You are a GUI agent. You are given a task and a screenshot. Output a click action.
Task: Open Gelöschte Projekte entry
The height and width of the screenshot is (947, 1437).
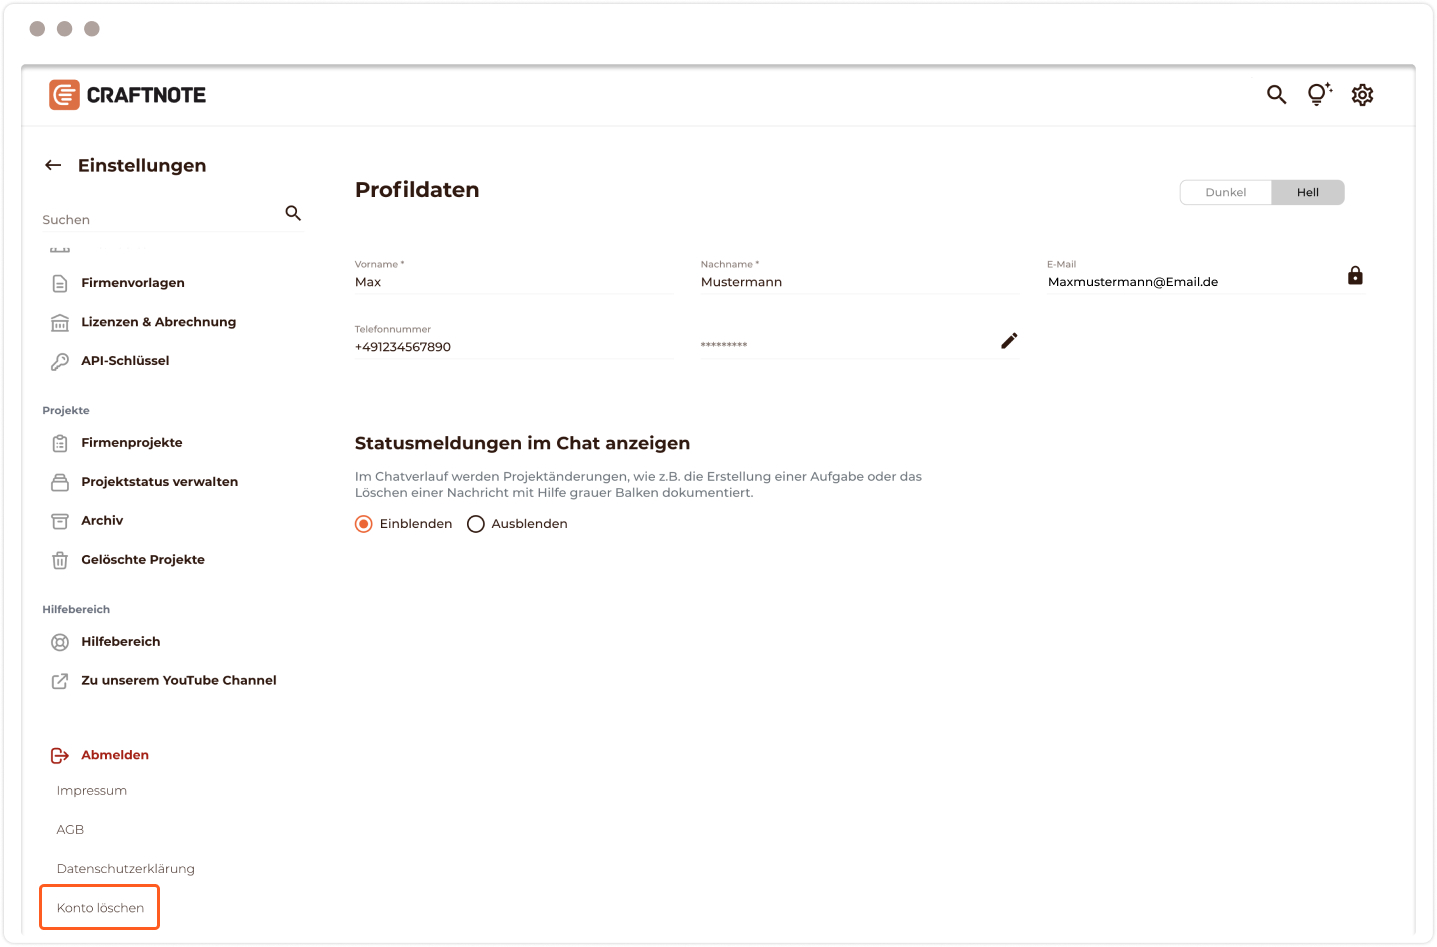(x=143, y=560)
